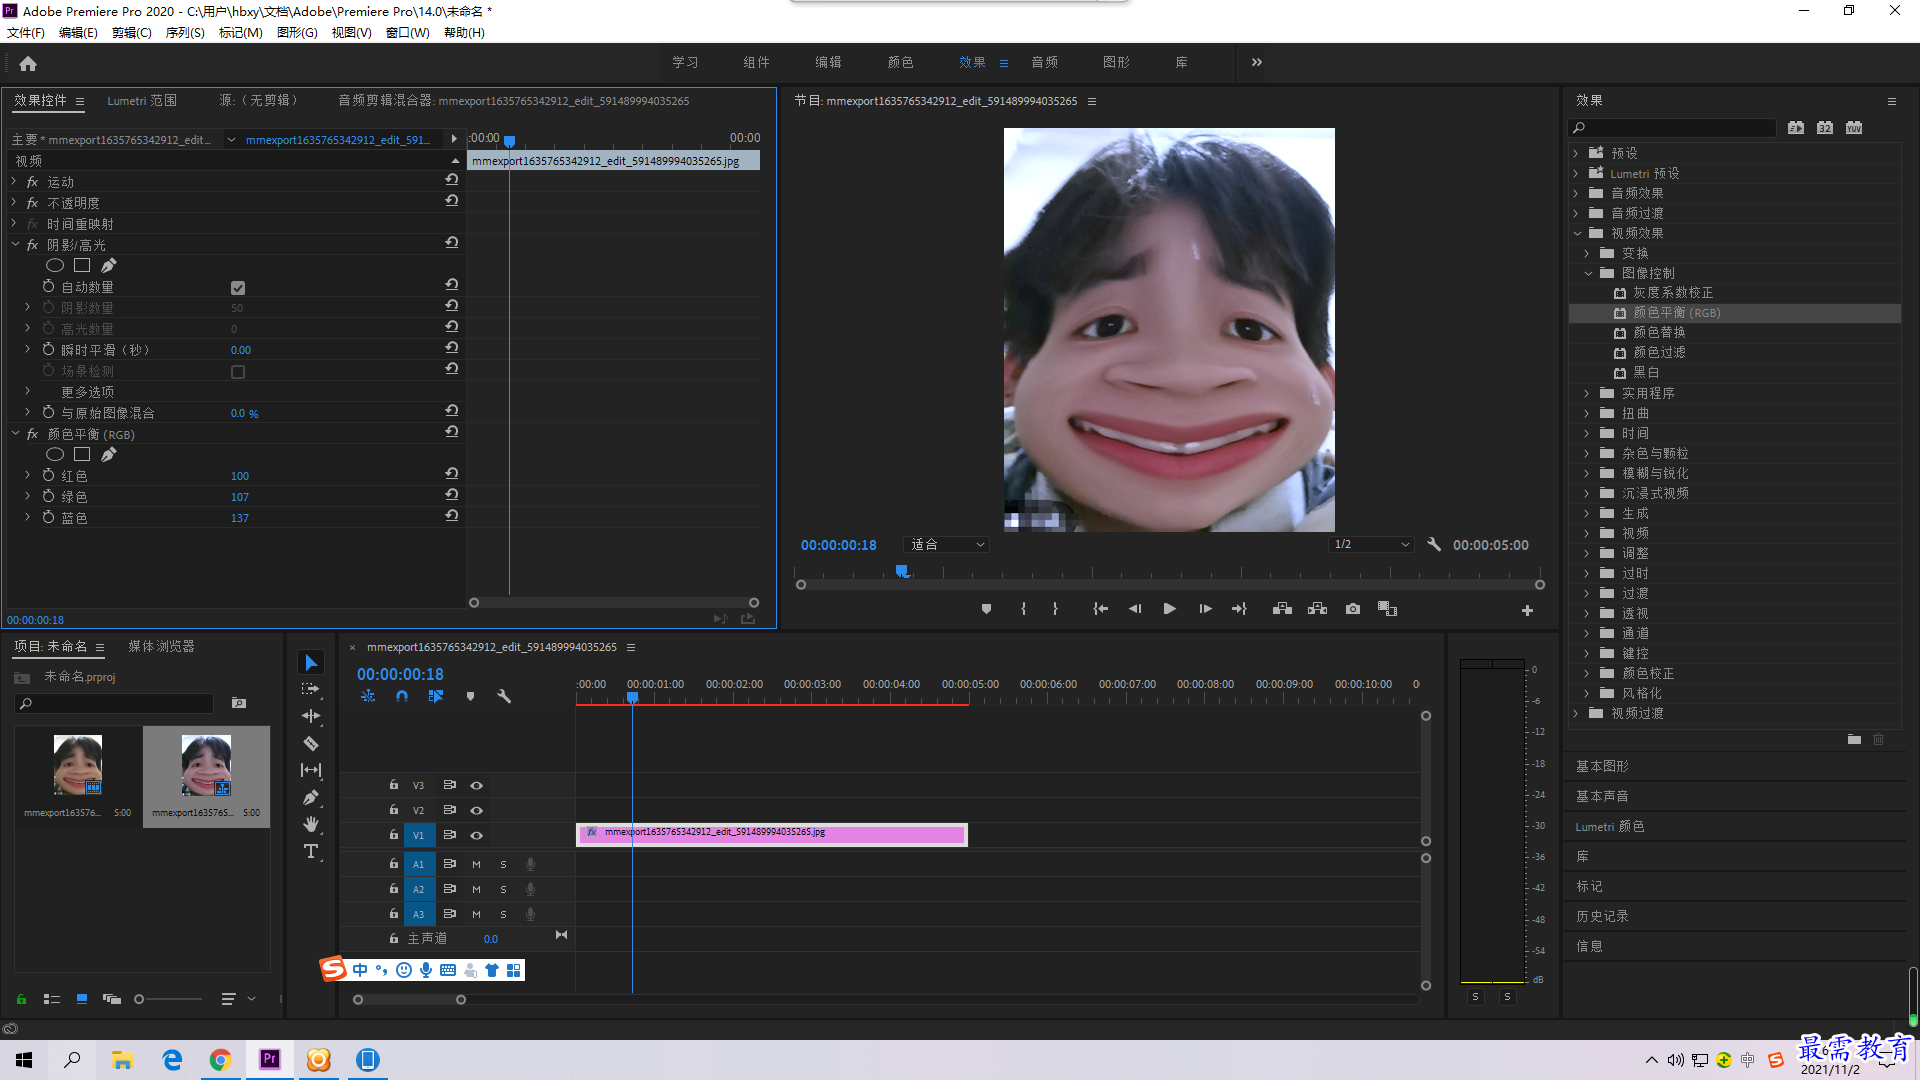This screenshot has width=1920, height=1080.
Task: Toggle 自动数量 checkbox
Action: 238,288
